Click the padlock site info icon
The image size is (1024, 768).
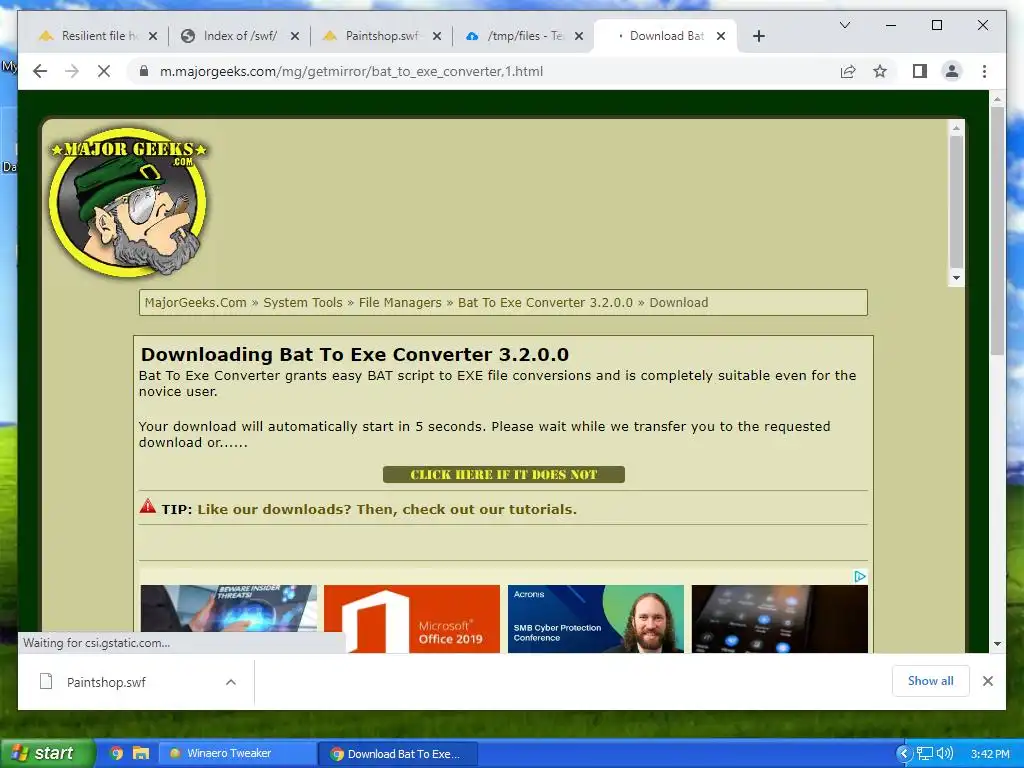click(x=144, y=71)
